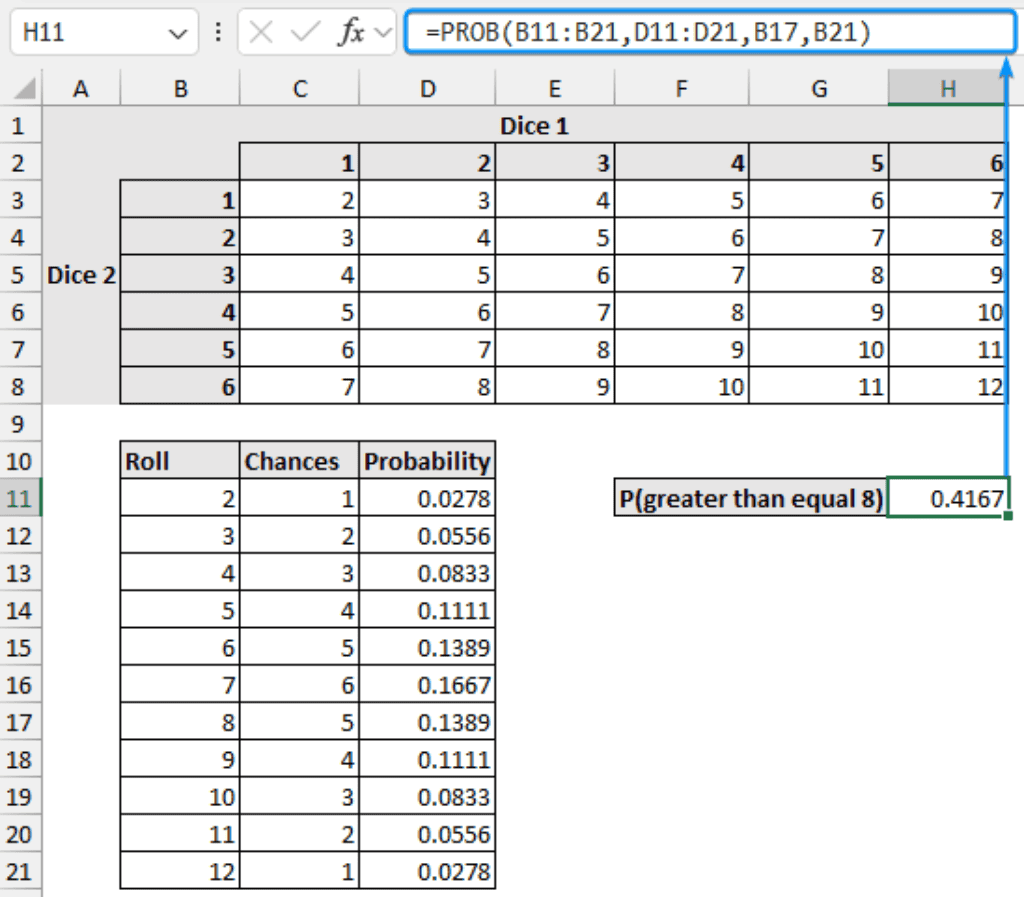This screenshot has width=1024, height=897.
Task: Click the P(greater than equal 8) label cell
Action: pos(750,498)
